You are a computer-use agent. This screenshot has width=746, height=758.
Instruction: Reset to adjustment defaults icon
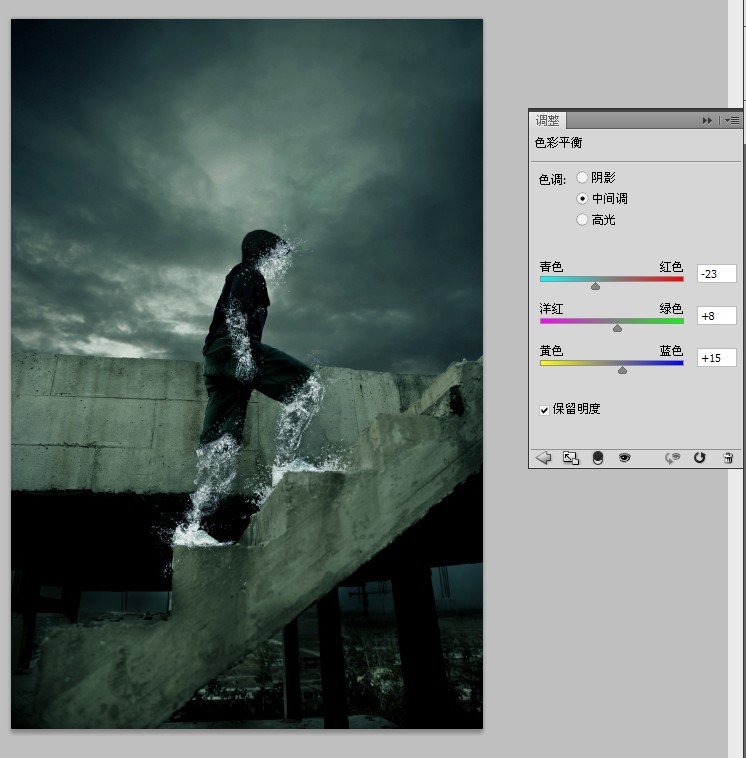click(x=700, y=457)
